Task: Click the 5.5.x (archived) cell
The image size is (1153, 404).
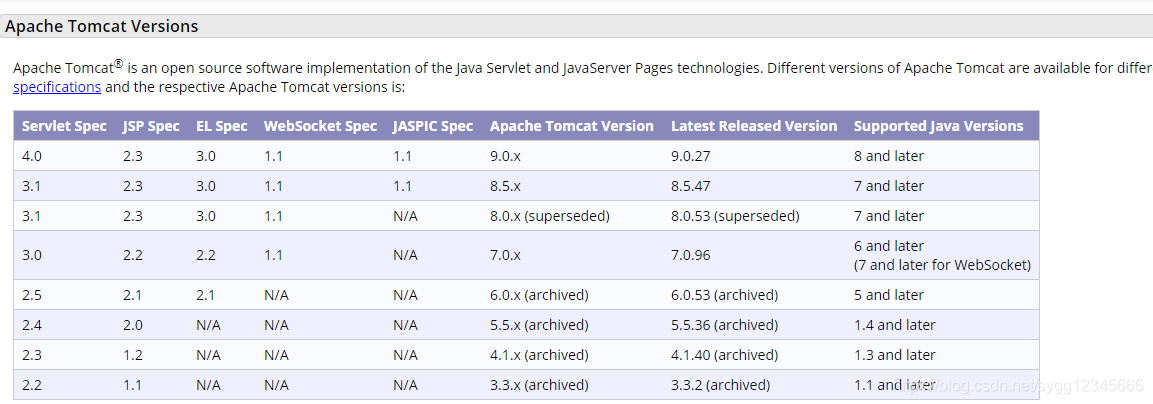Action: [539, 325]
